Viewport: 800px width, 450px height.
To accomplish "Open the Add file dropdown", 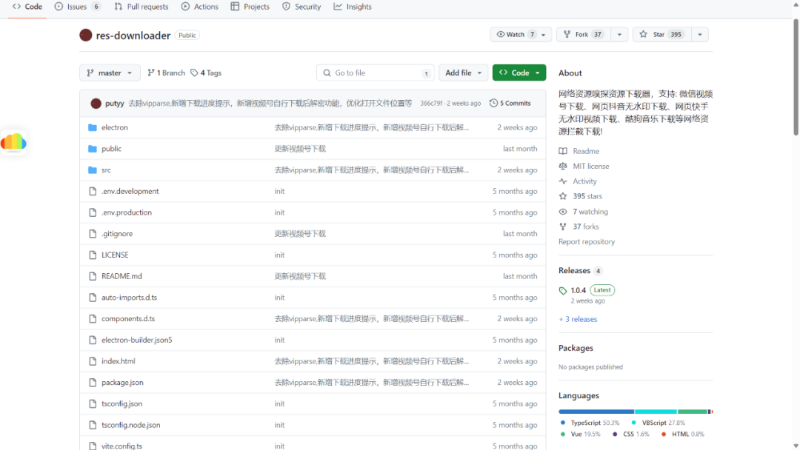I will pyautogui.click(x=463, y=73).
